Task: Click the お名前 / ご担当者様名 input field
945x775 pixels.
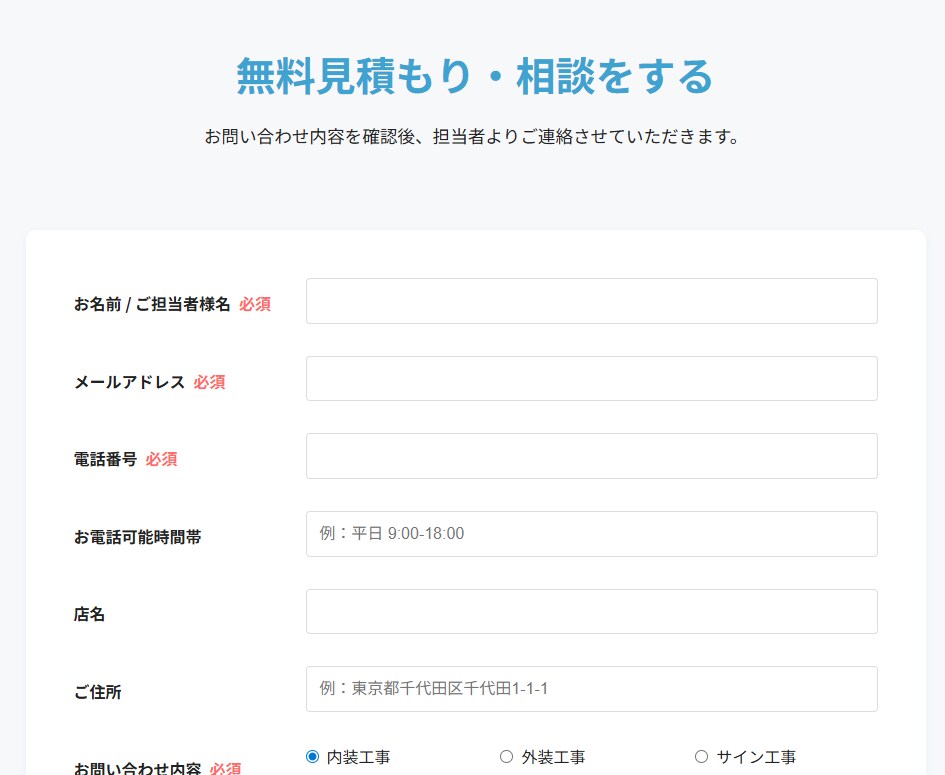Action: pos(591,301)
